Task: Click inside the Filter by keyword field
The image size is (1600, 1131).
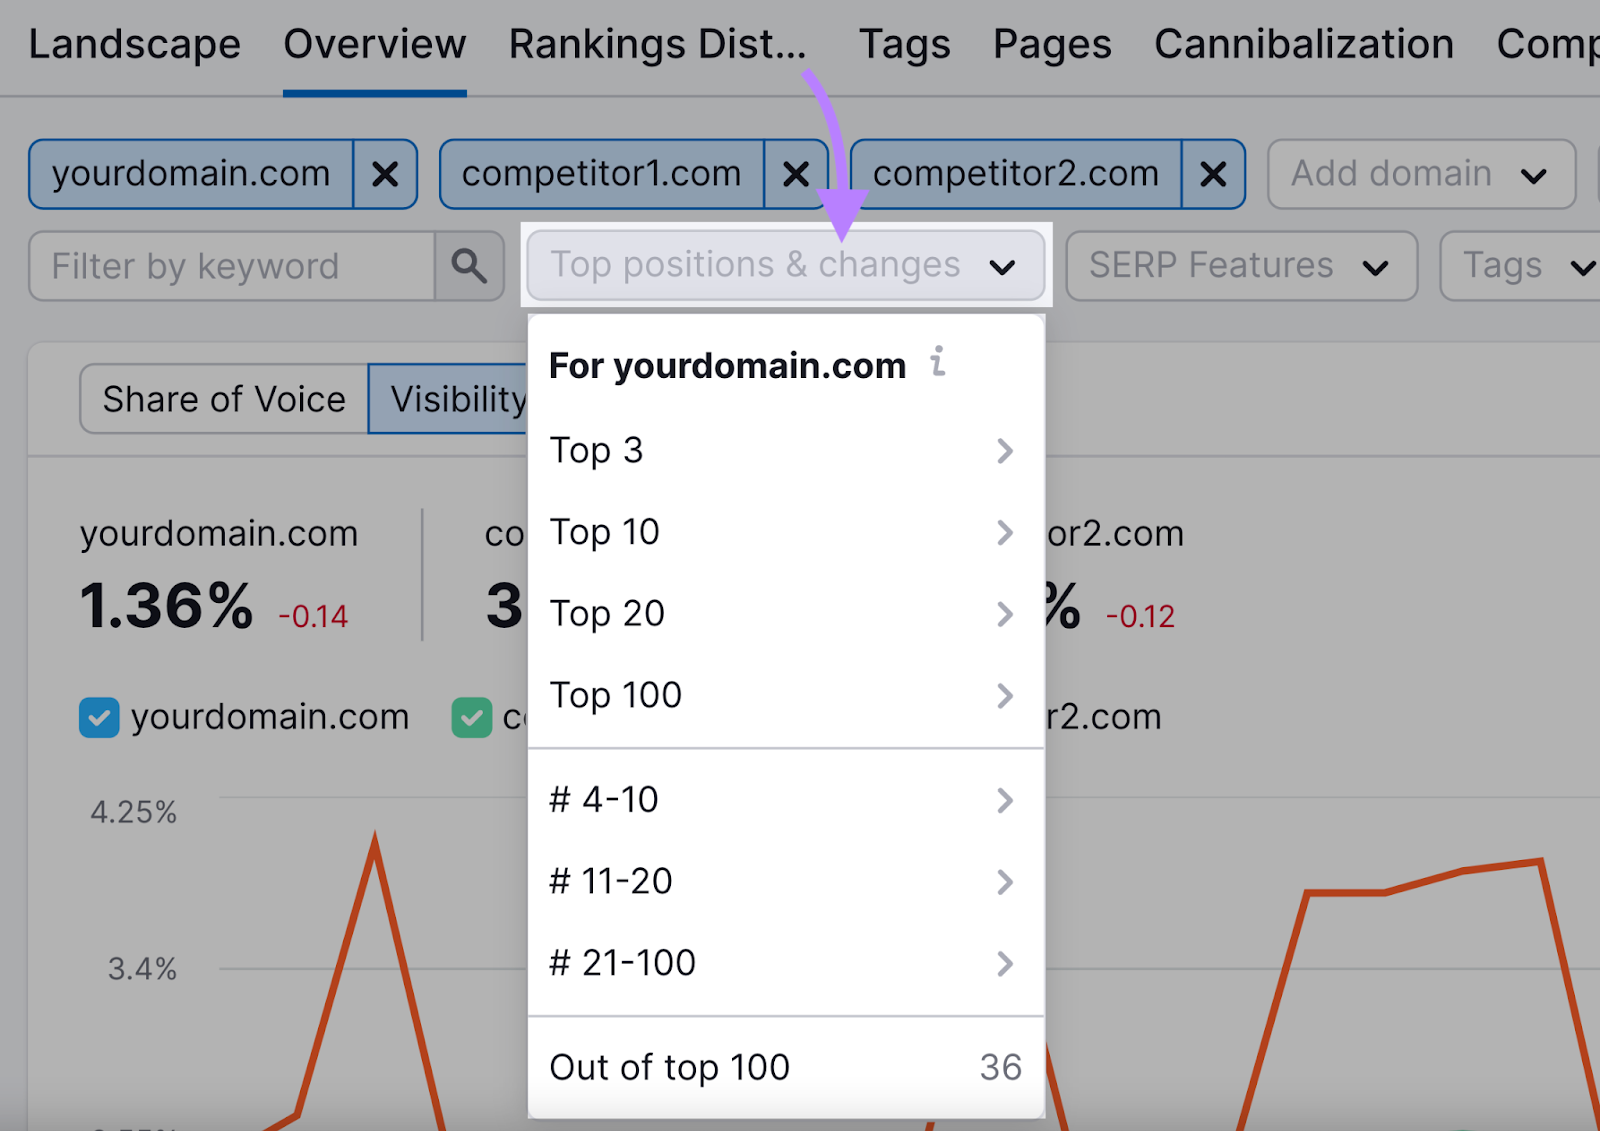Action: (230, 266)
